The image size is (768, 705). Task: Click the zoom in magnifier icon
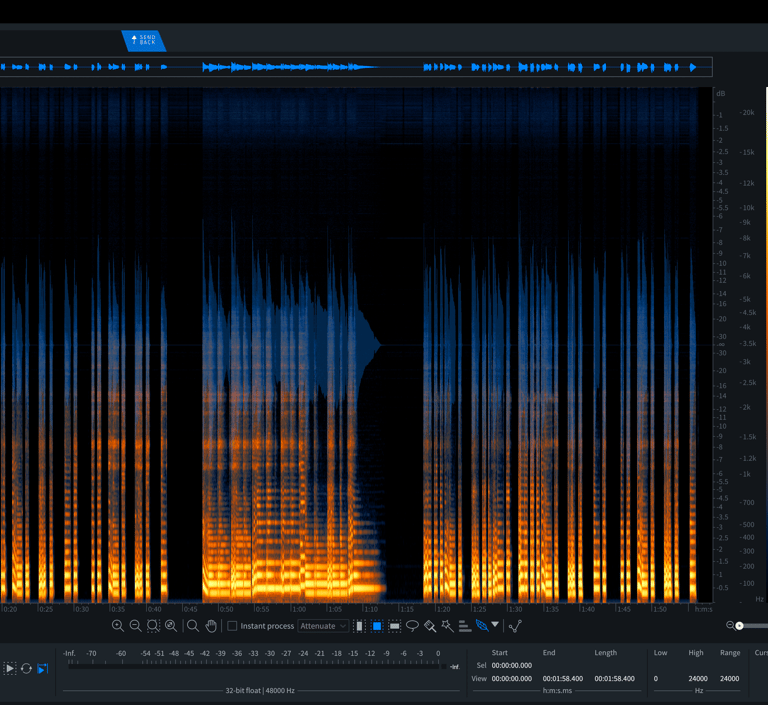(118, 626)
